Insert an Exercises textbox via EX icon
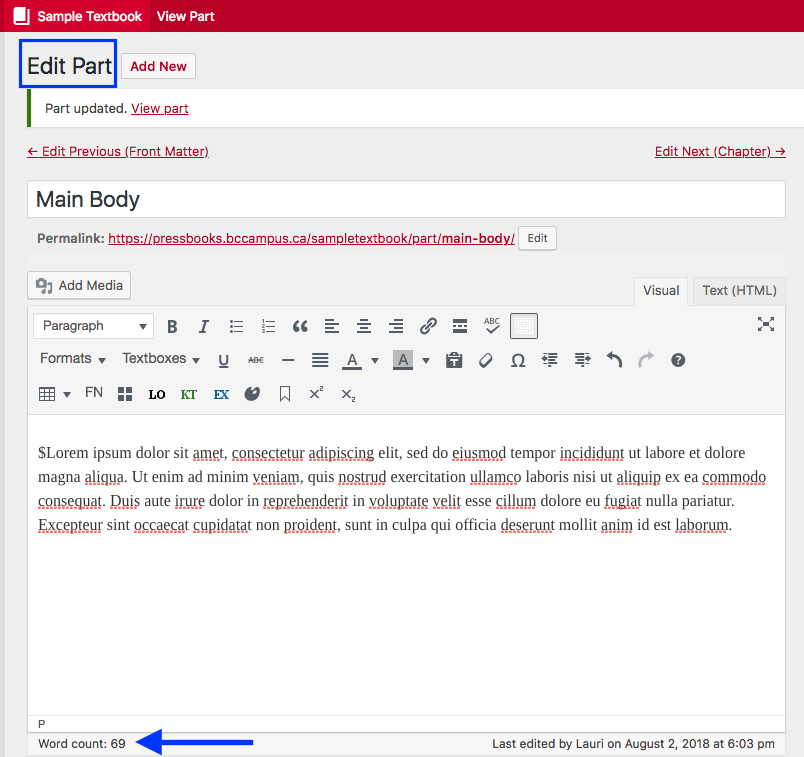This screenshot has width=804, height=757. pos(220,393)
